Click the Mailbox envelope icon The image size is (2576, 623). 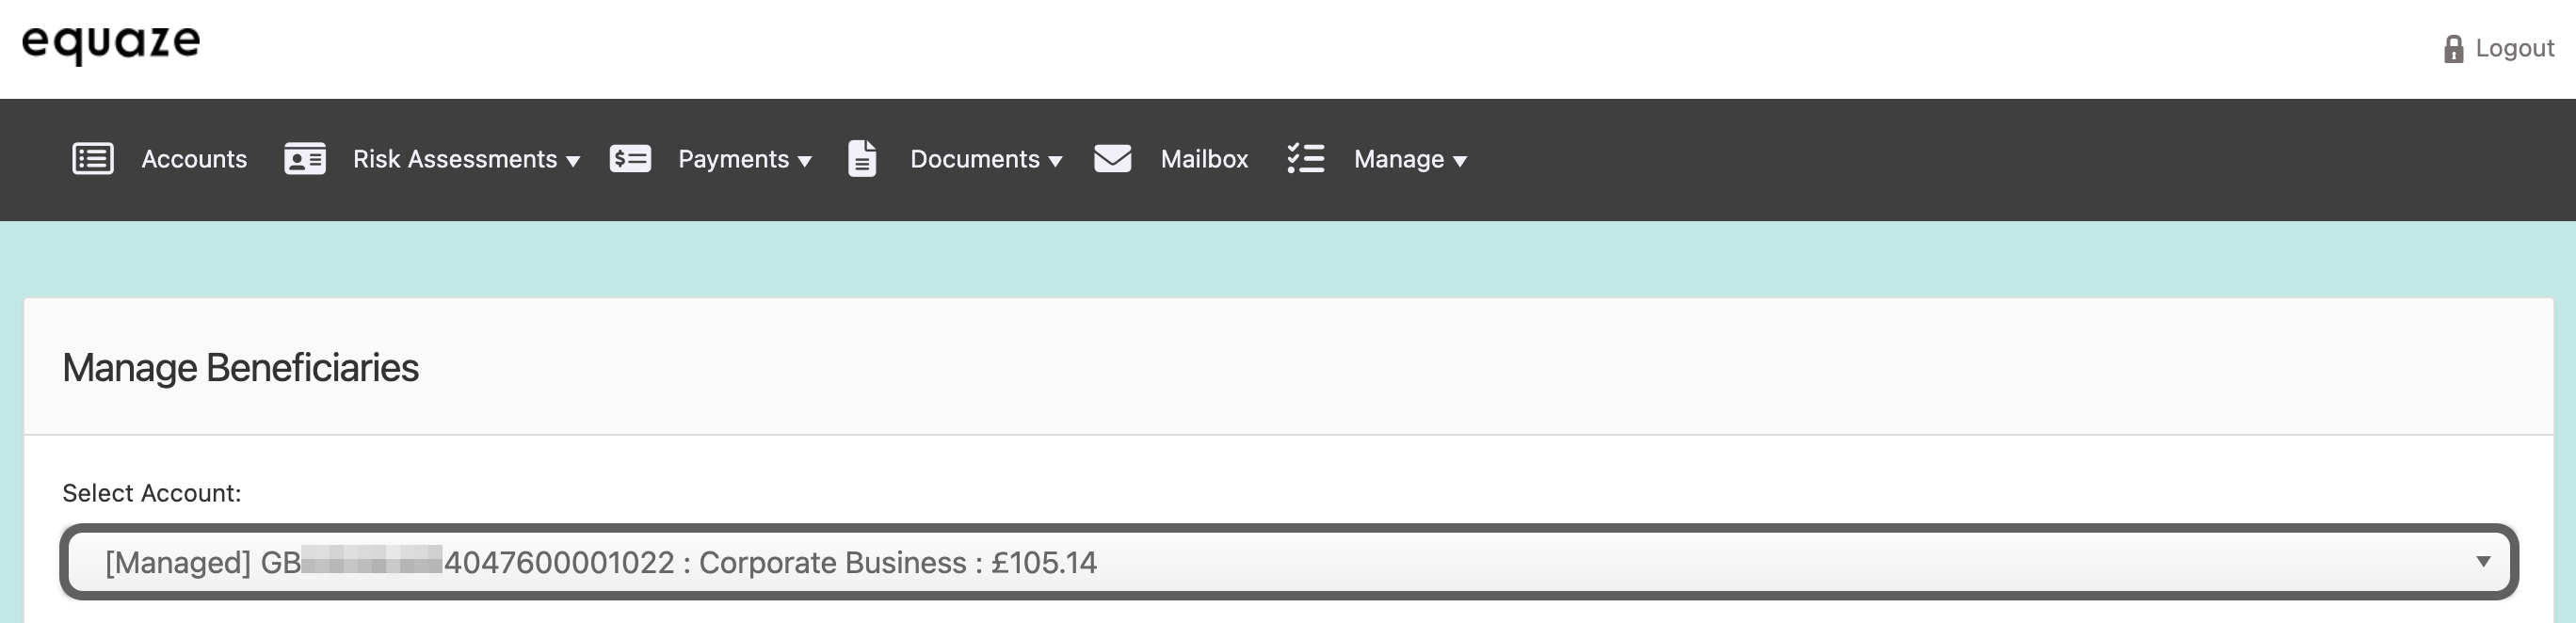(x=1112, y=159)
